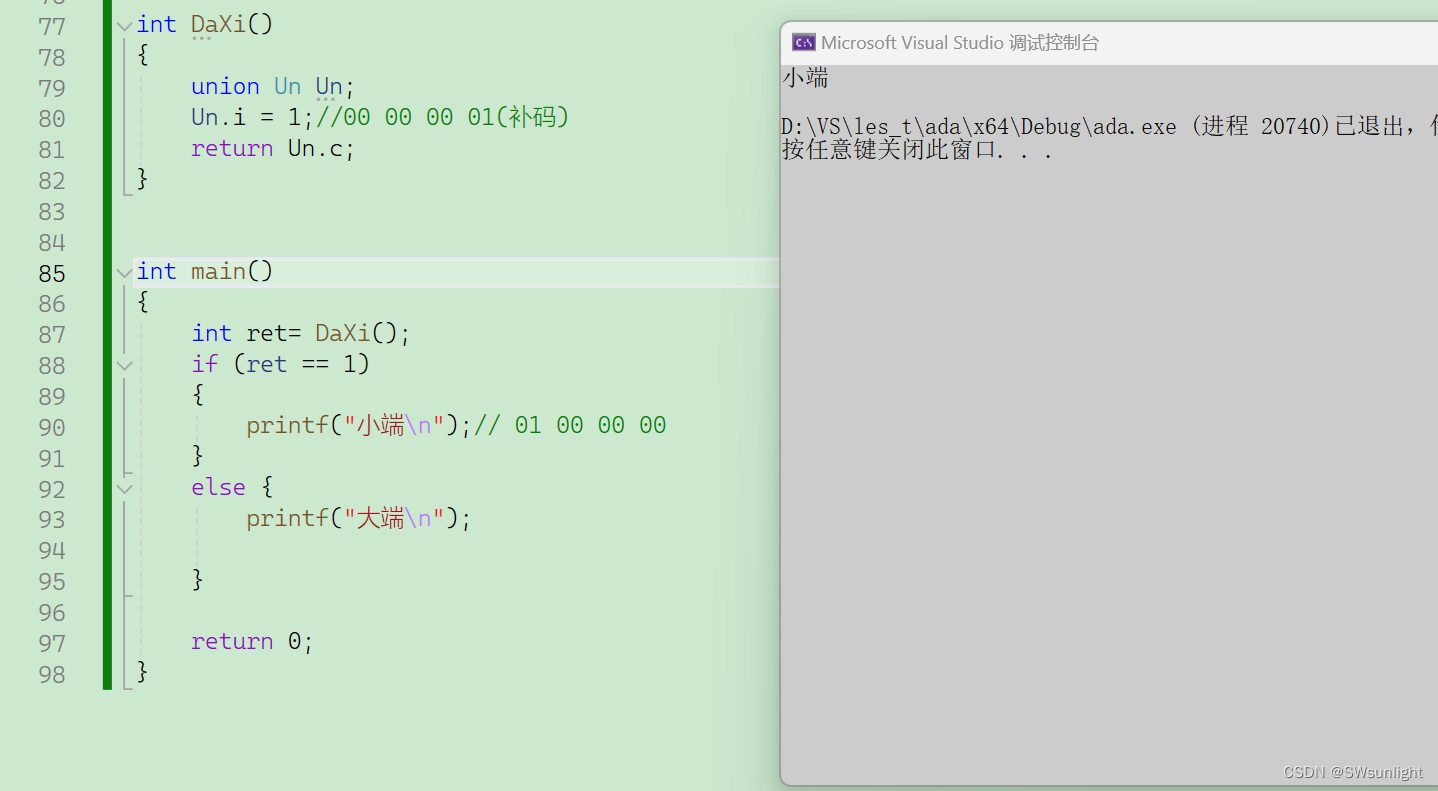Viewport: 1438px width, 791px height.
Task: Click line number 90 in the gutter
Action: 52,427
